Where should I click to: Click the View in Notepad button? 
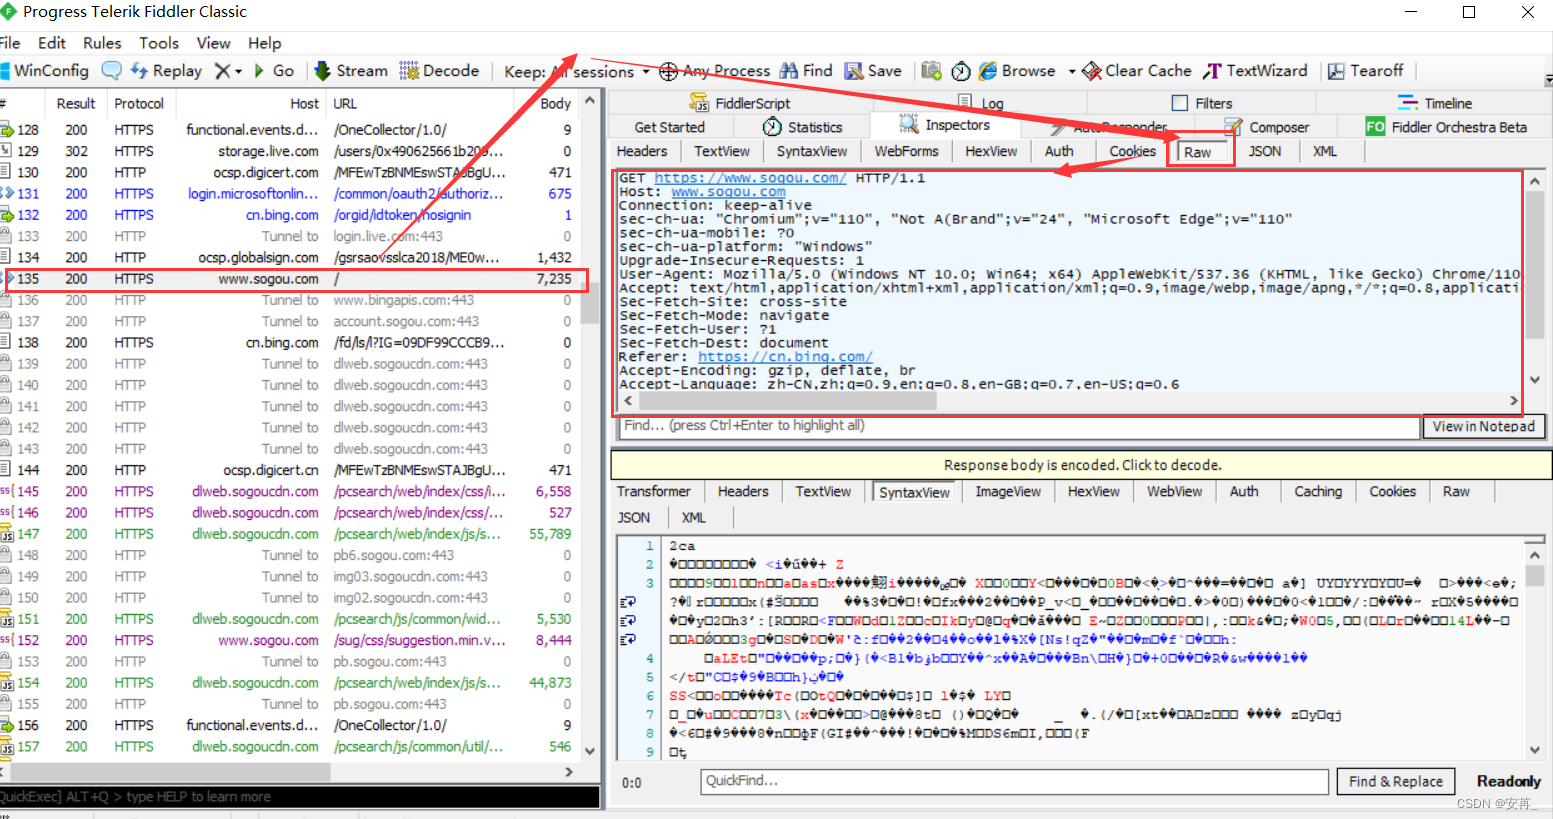(1483, 426)
